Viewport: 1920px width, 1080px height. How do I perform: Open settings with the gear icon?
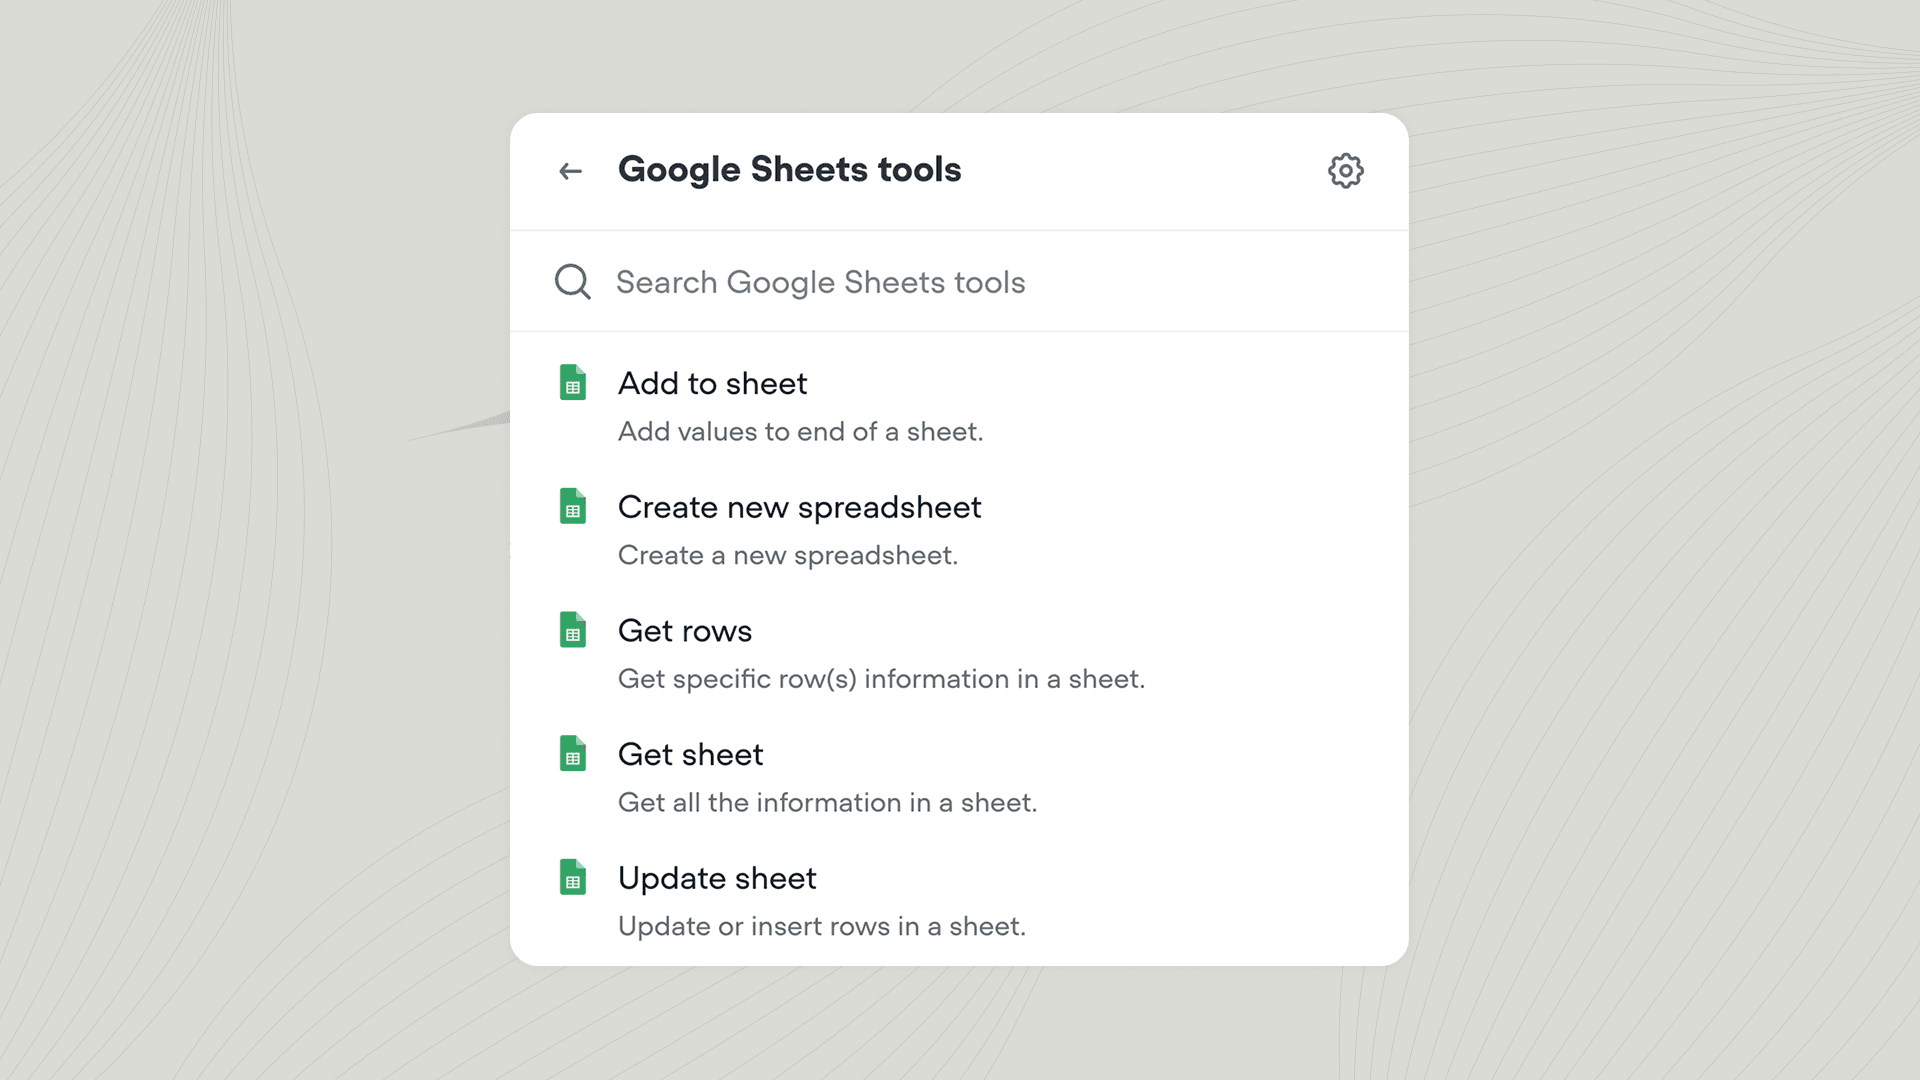(1345, 171)
